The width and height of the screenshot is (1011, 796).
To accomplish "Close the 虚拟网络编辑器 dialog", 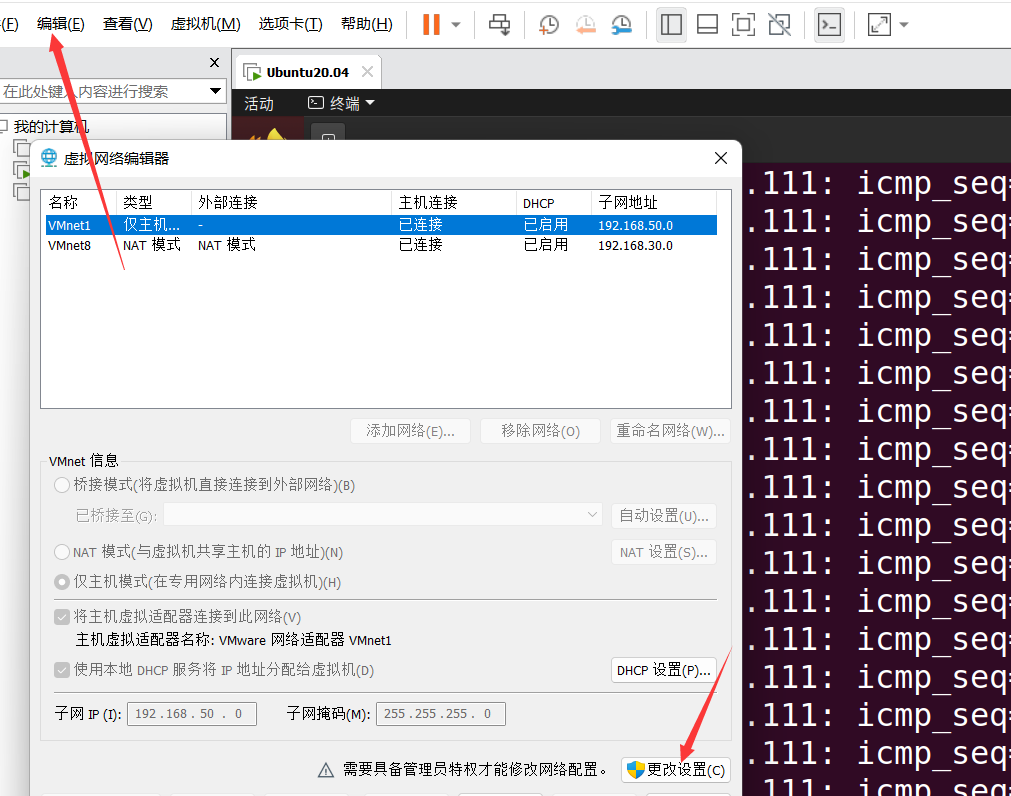I will coord(721,158).
